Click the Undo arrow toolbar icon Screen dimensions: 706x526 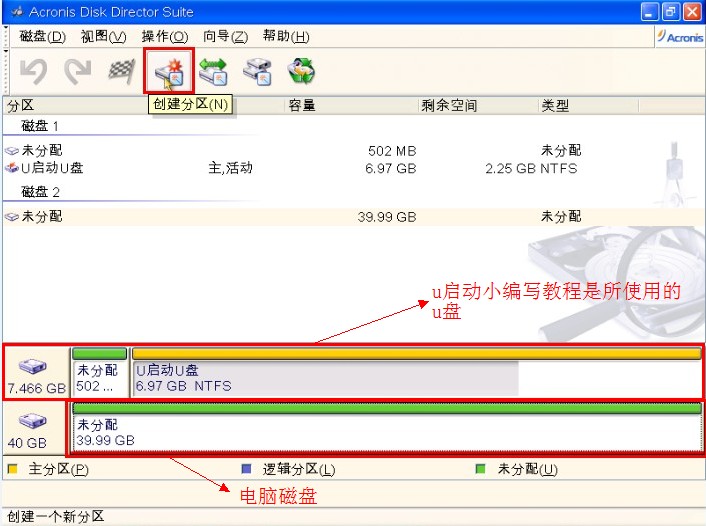(34, 72)
